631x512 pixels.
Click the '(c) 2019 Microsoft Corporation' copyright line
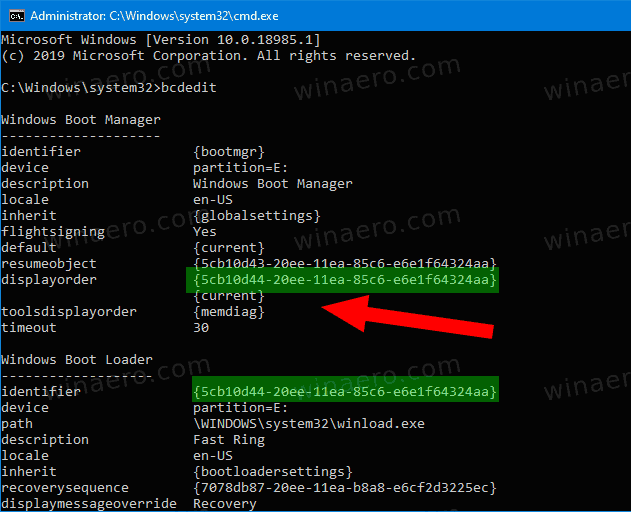pos(208,56)
